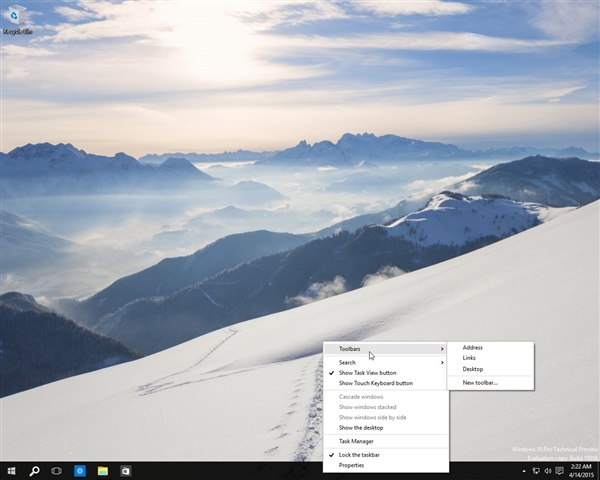Click the volume icon in system tray
Image resolution: width=600 pixels, height=480 pixels.
pos(548,471)
